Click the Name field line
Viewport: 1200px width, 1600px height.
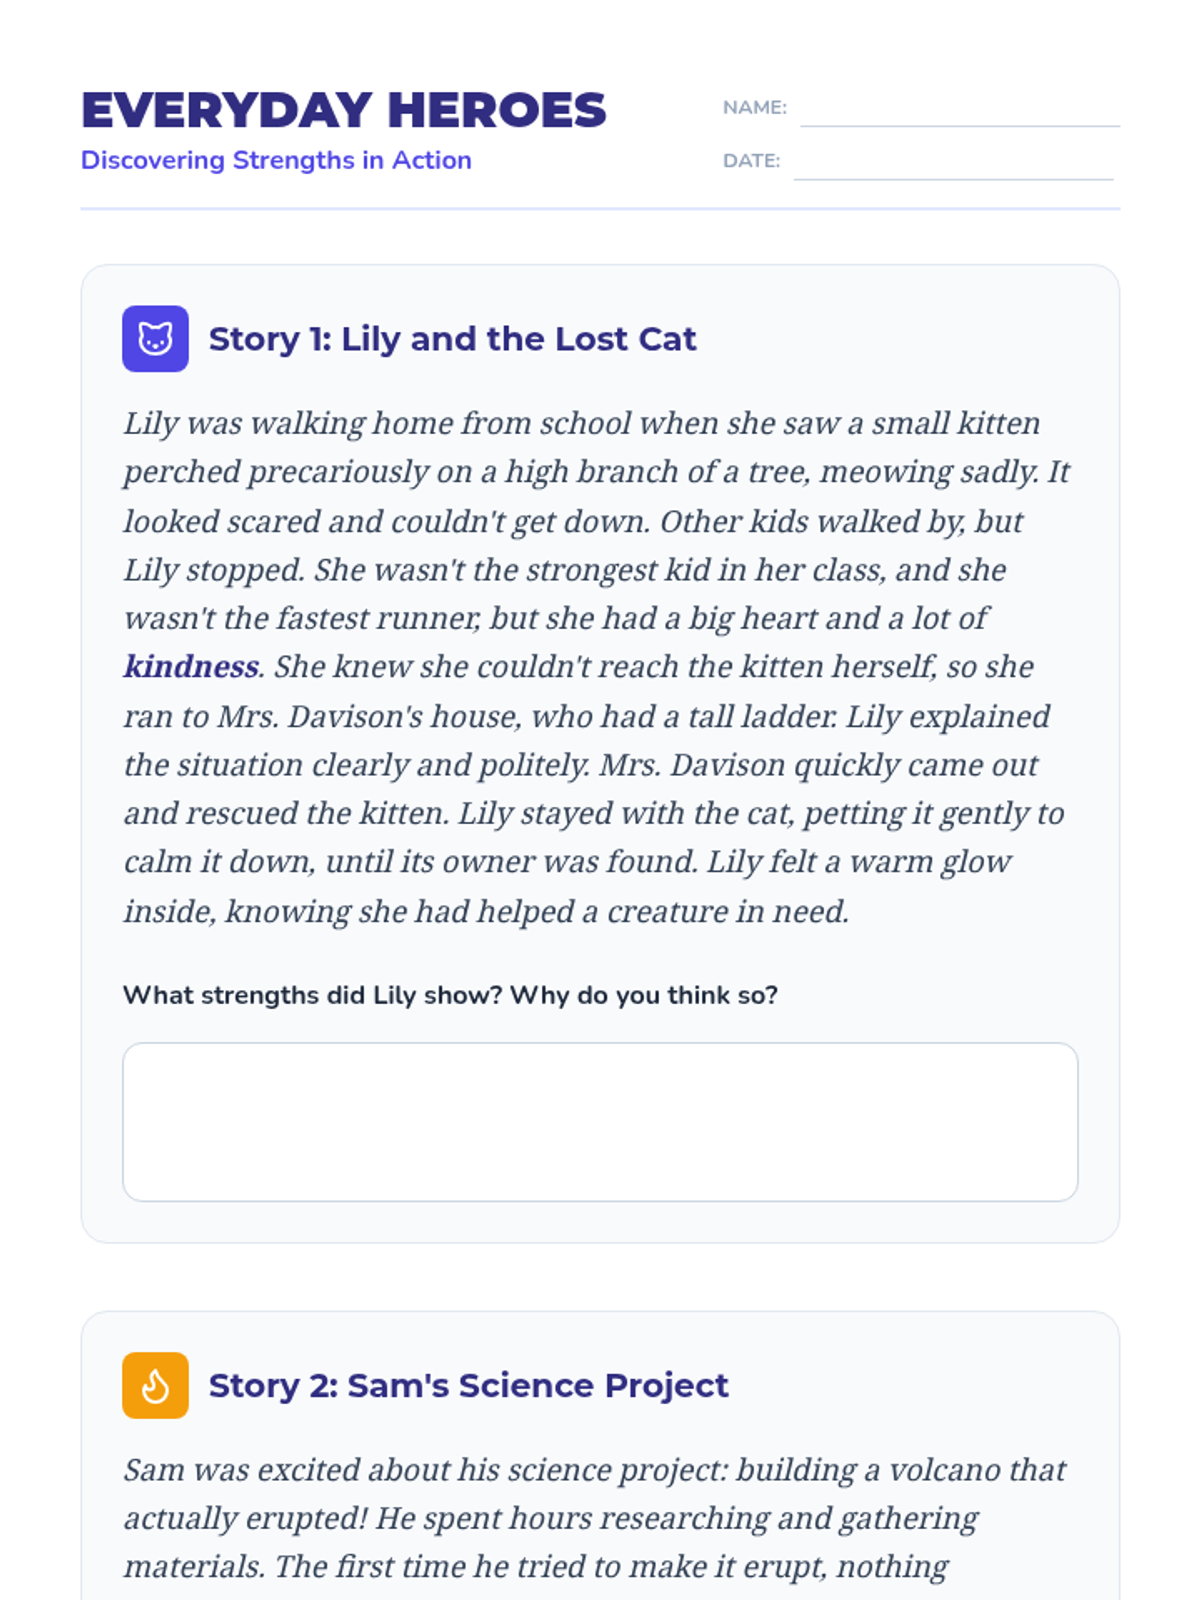pos(959,112)
